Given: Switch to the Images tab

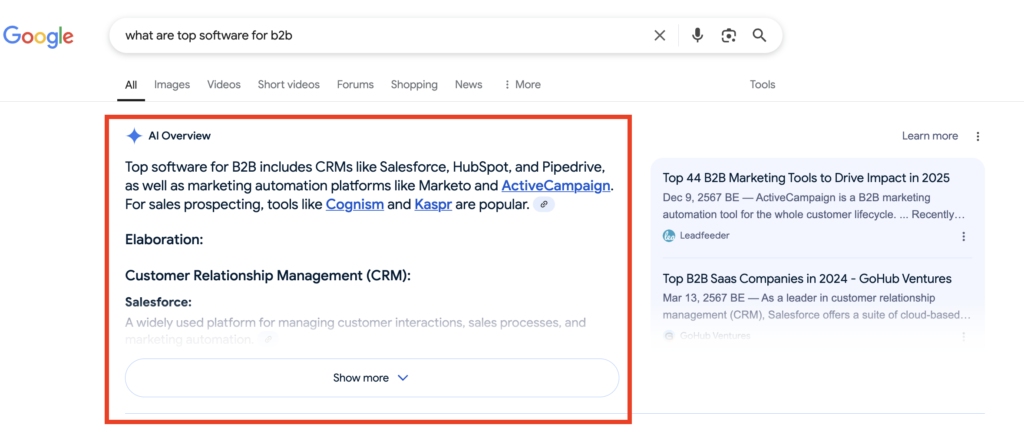Looking at the screenshot, I should pos(172,84).
